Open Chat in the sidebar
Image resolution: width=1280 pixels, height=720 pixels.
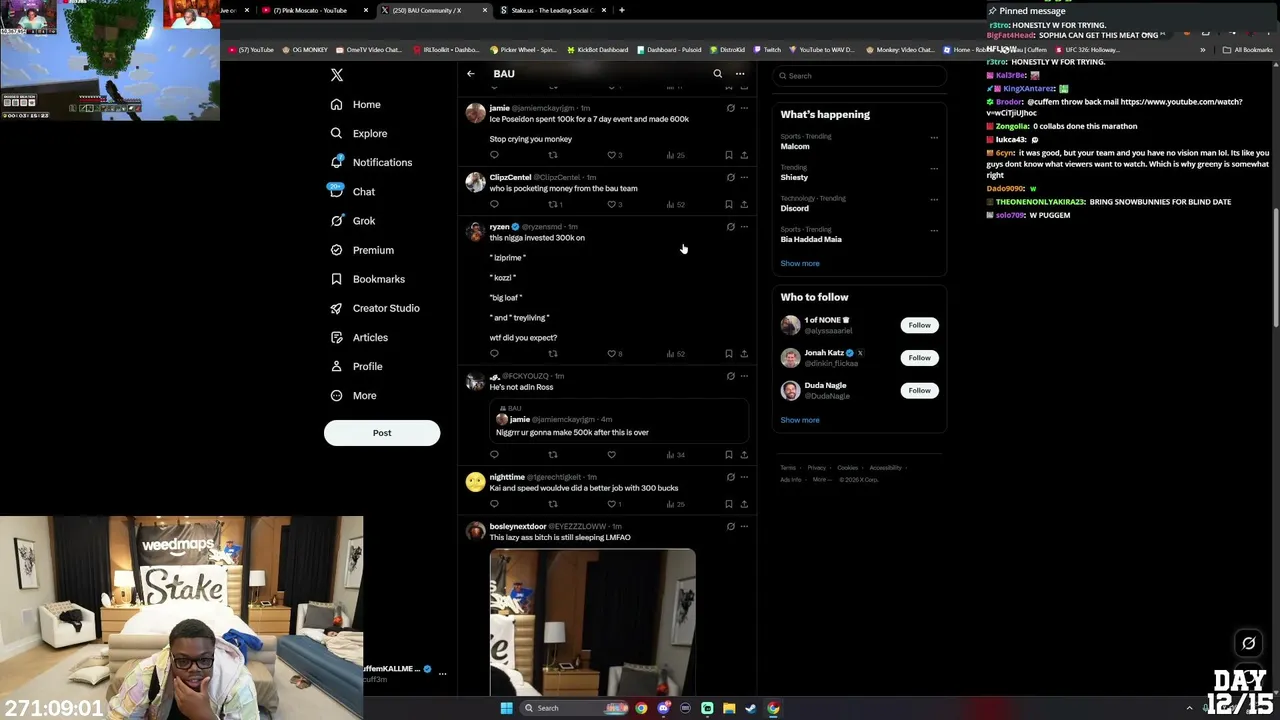pos(353,191)
